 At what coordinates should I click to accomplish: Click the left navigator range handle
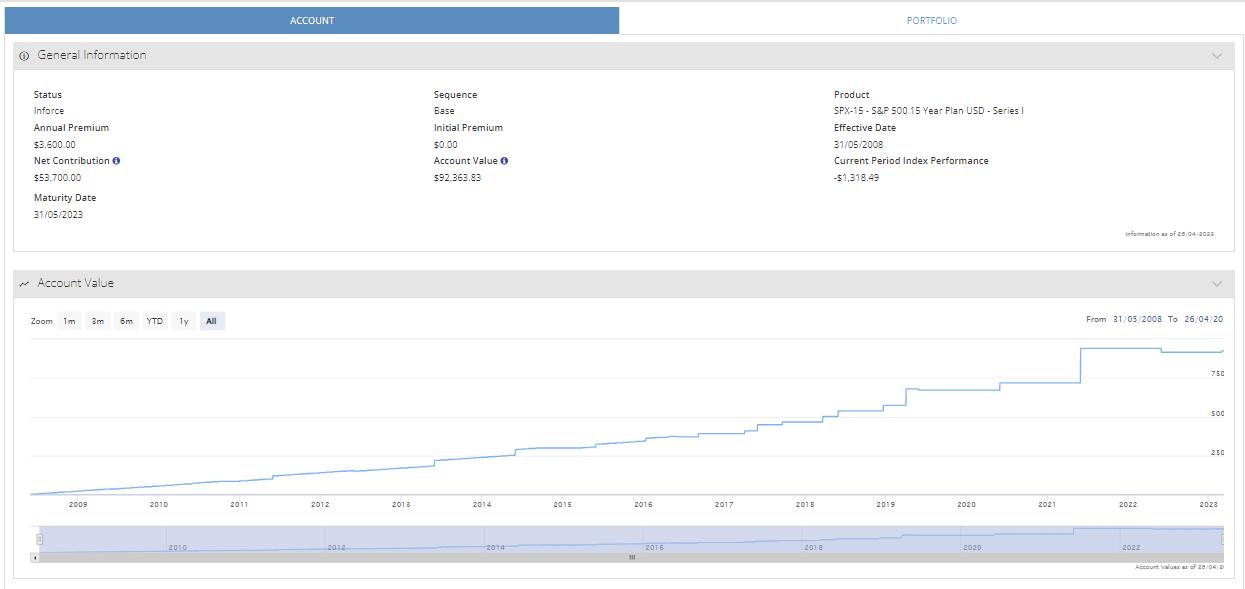pyautogui.click(x=40, y=539)
